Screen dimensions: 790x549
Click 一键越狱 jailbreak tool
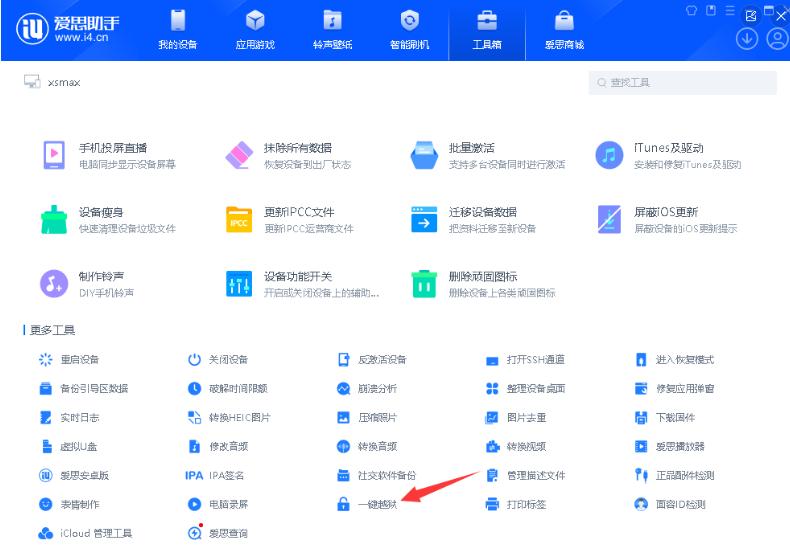point(367,505)
